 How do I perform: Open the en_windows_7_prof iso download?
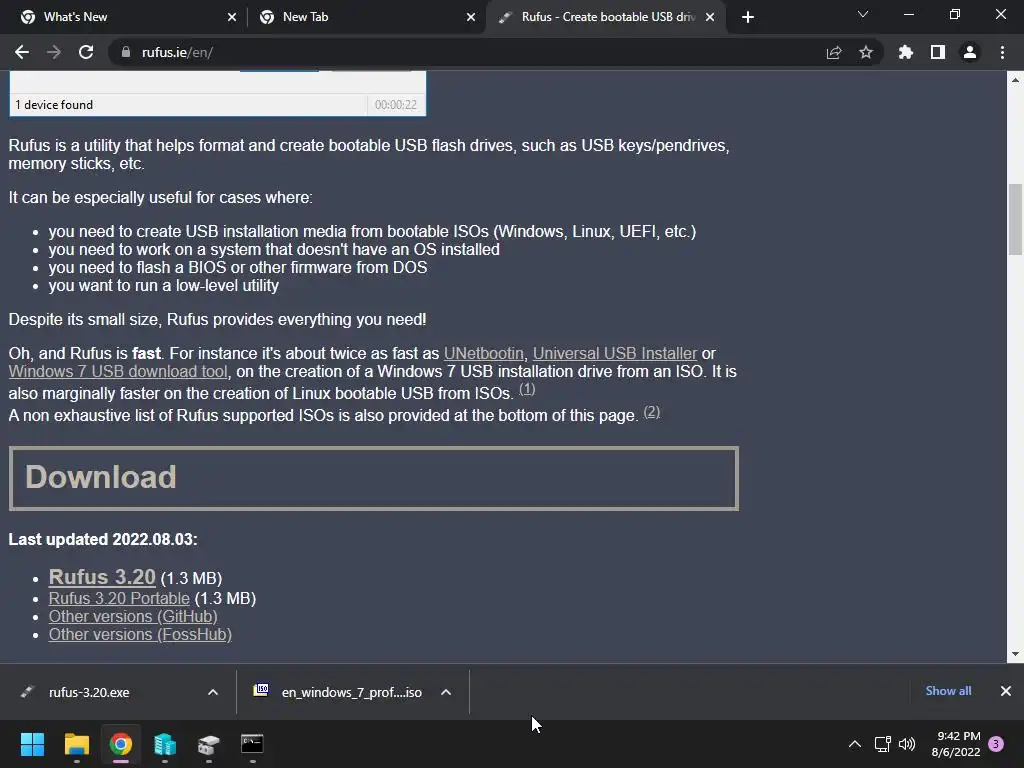336,692
